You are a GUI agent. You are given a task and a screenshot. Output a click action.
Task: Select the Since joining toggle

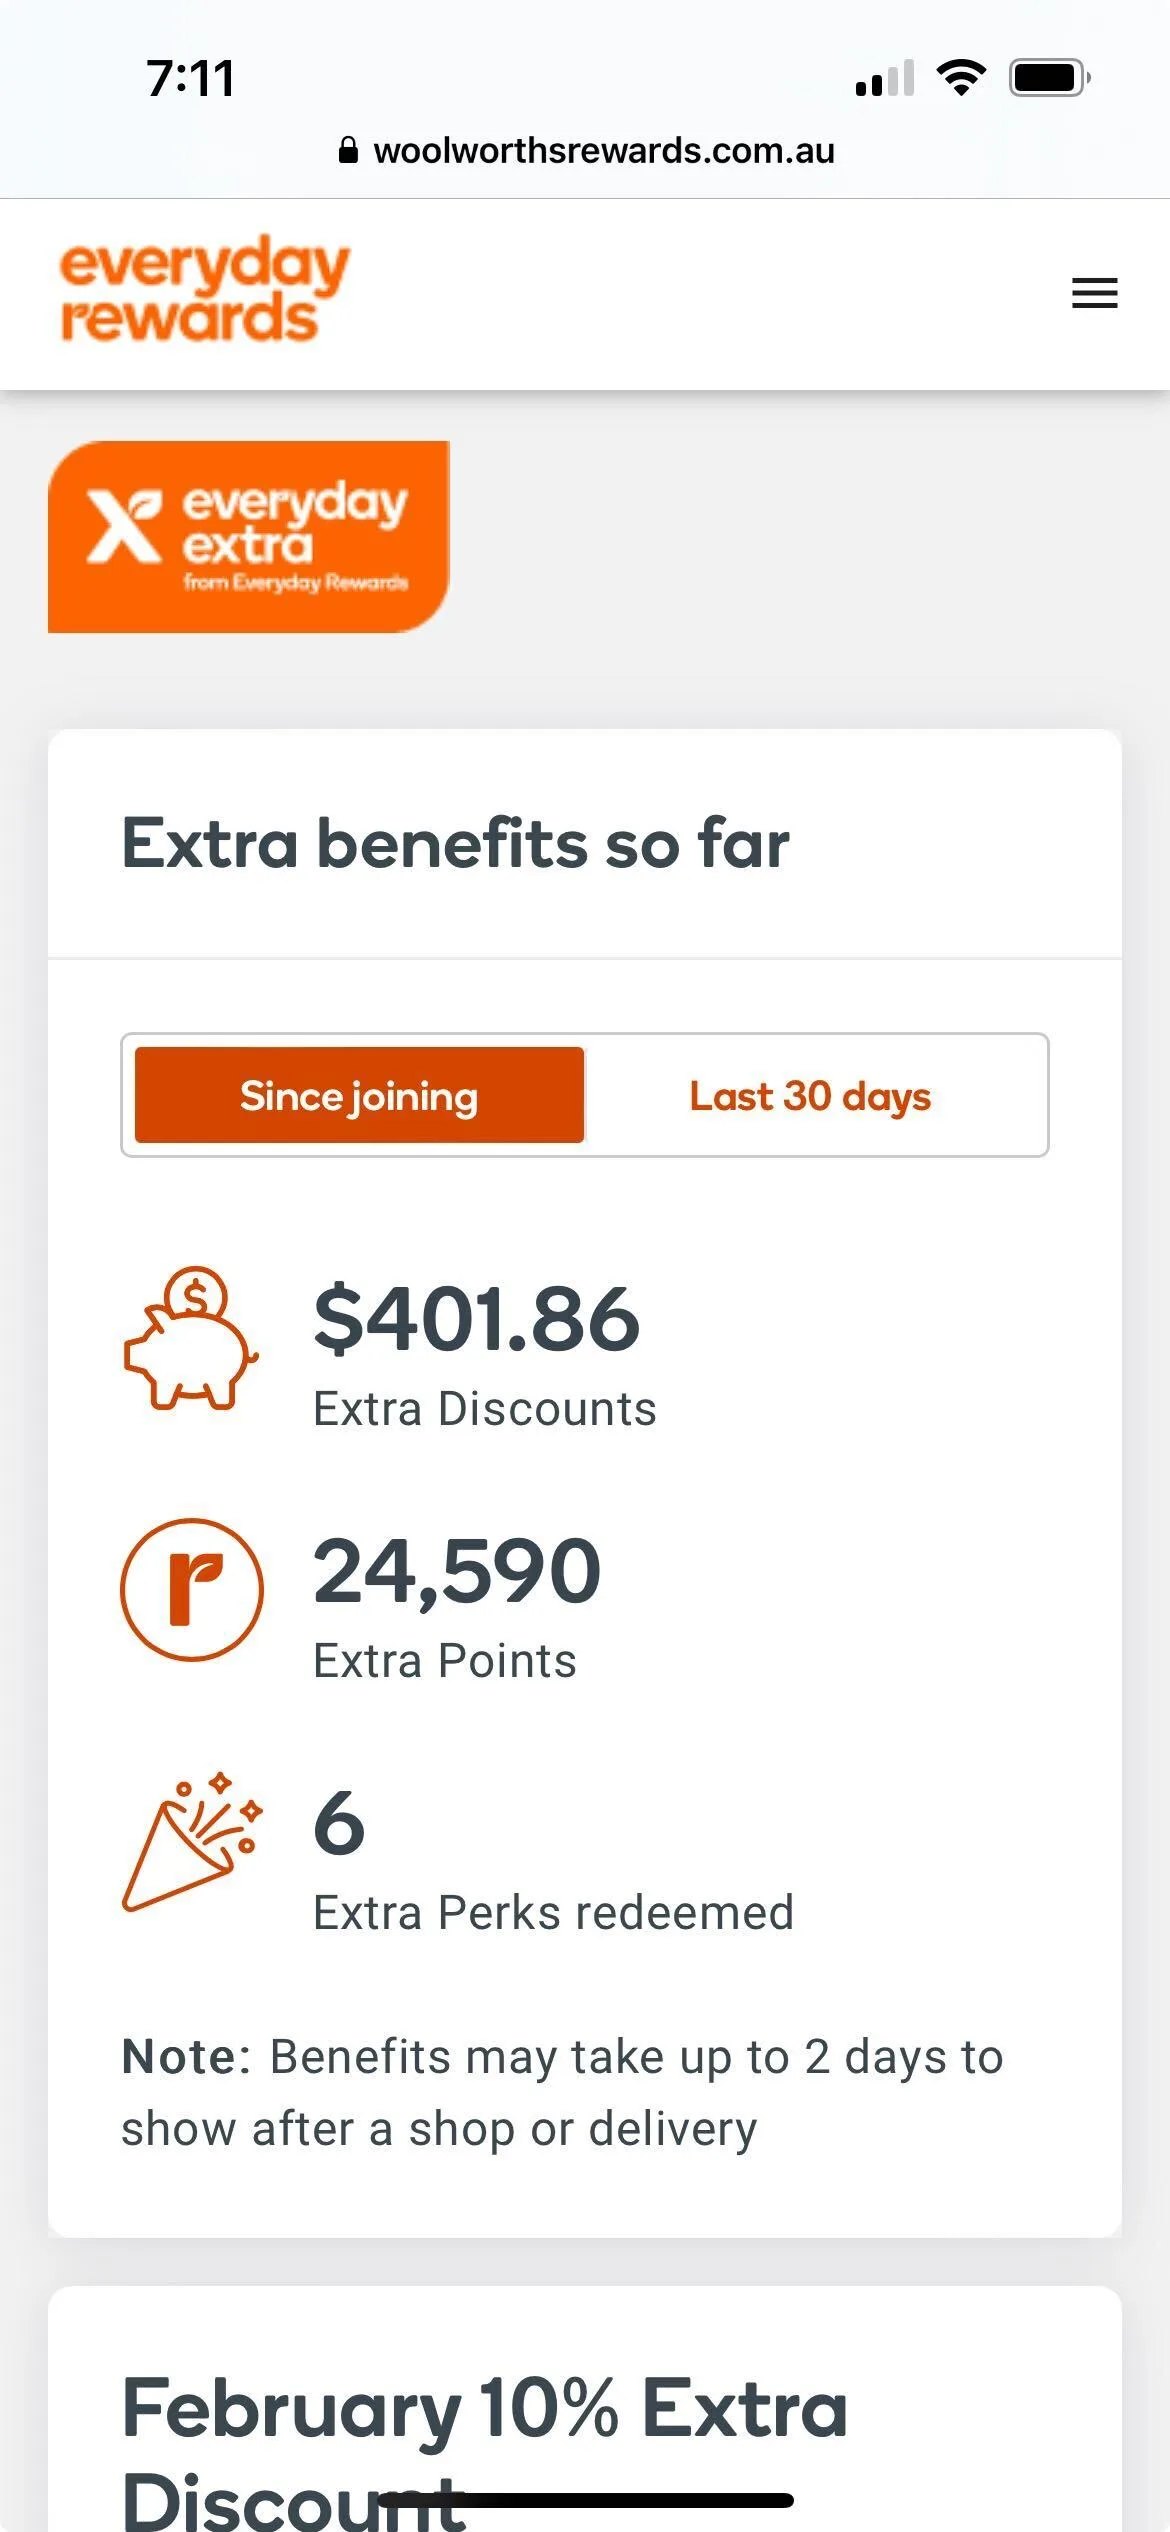click(359, 1095)
